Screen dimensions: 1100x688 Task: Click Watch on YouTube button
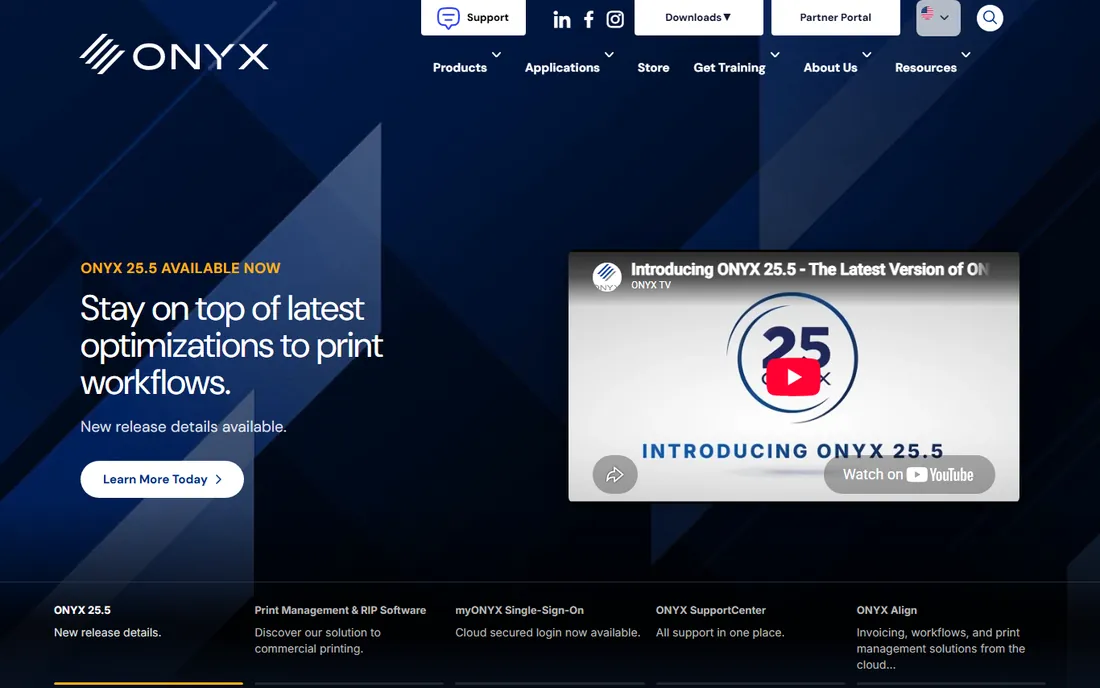tap(909, 475)
